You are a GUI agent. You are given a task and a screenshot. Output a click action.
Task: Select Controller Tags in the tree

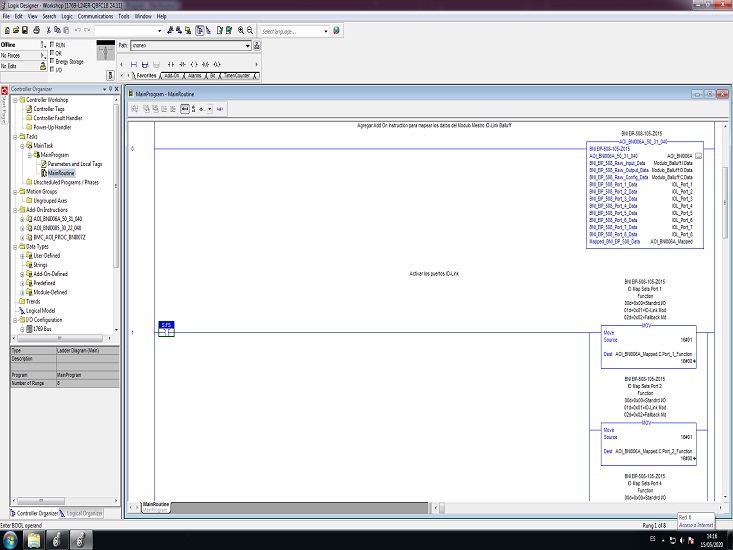pyautogui.click(x=49, y=109)
